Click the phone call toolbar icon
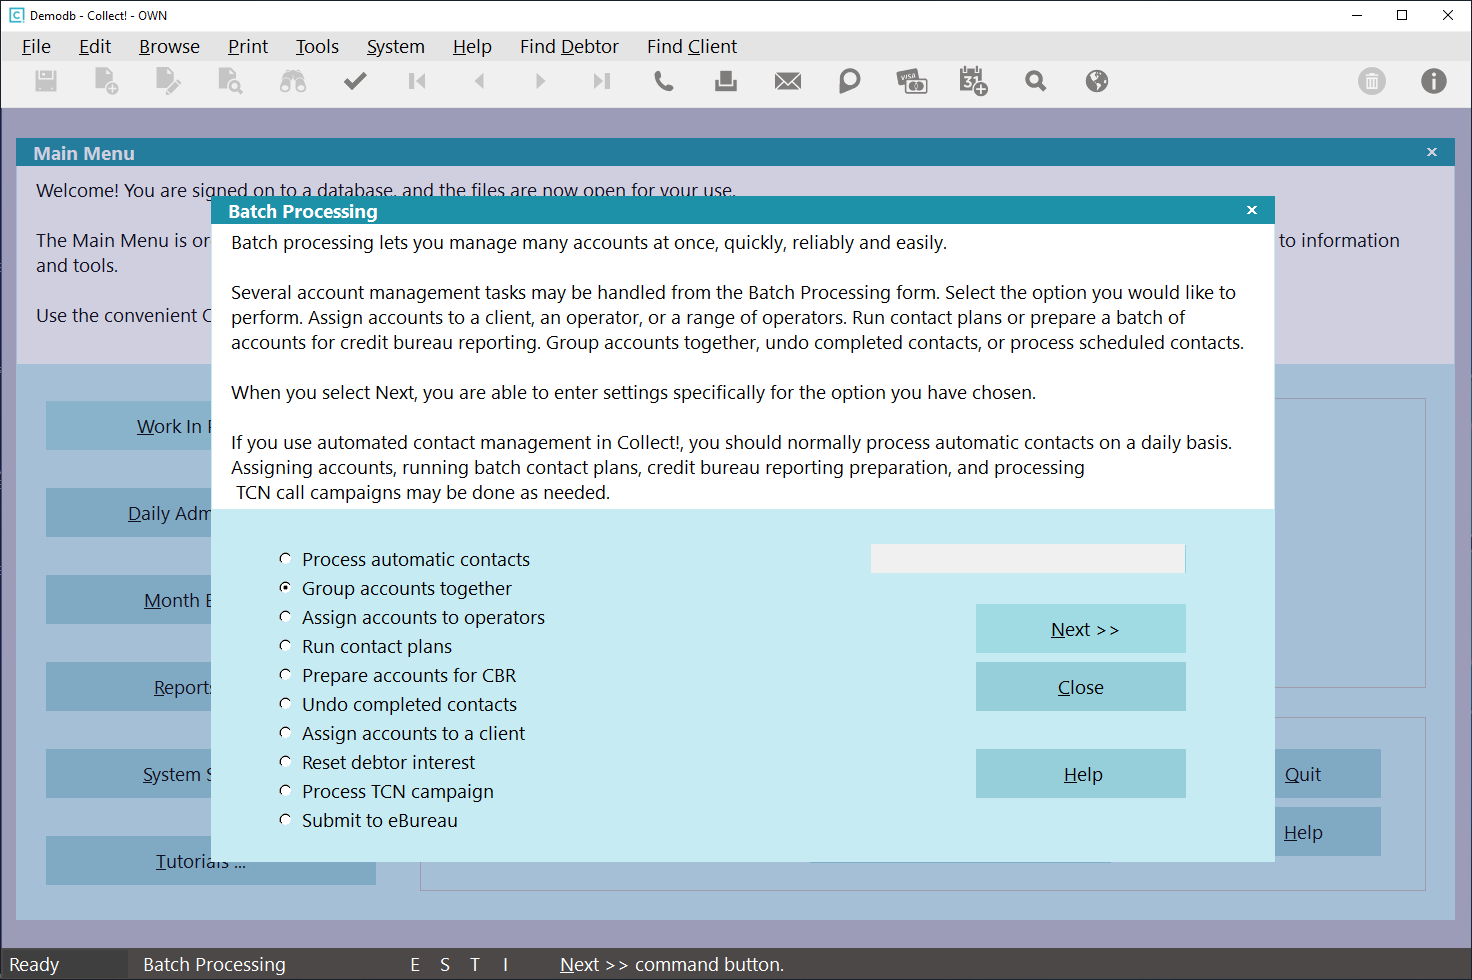Screen dimensions: 1472x980 click(663, 81)
